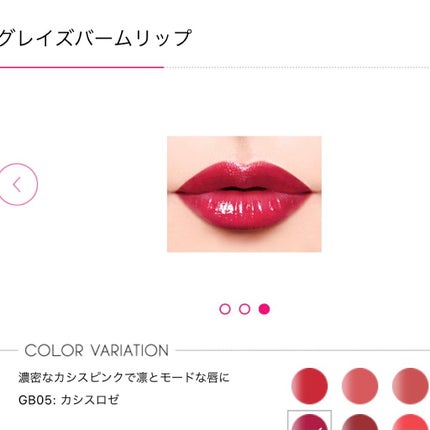430x430 pixels.
Task: Choose the coral pink color swatch
Action: pyautogui.click(x=360, y=386)
